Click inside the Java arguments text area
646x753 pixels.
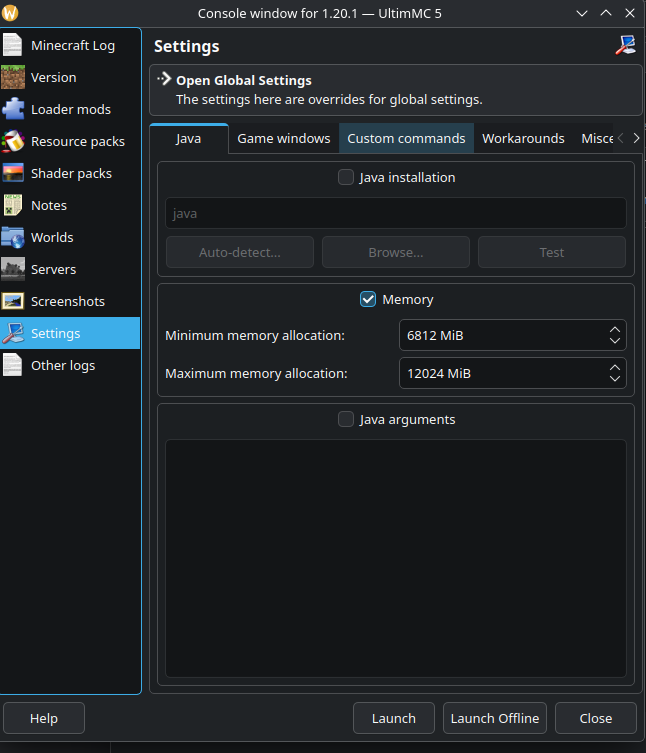396,558
